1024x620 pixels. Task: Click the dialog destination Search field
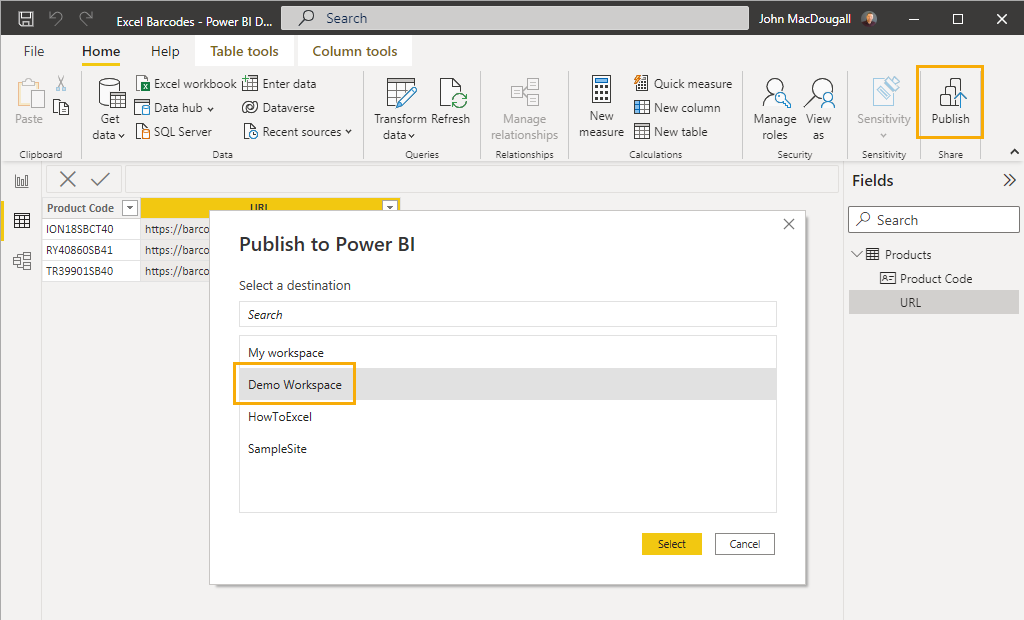(507, 314)
